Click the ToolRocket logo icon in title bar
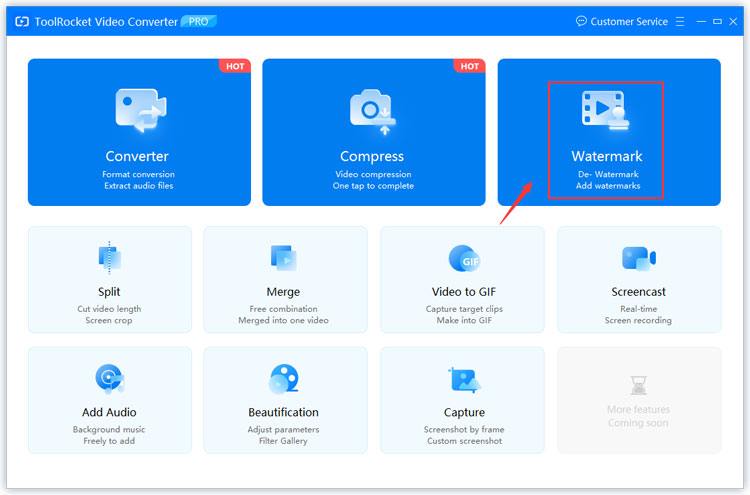Viewport: 750px width, 495px height. pos(22,22)
